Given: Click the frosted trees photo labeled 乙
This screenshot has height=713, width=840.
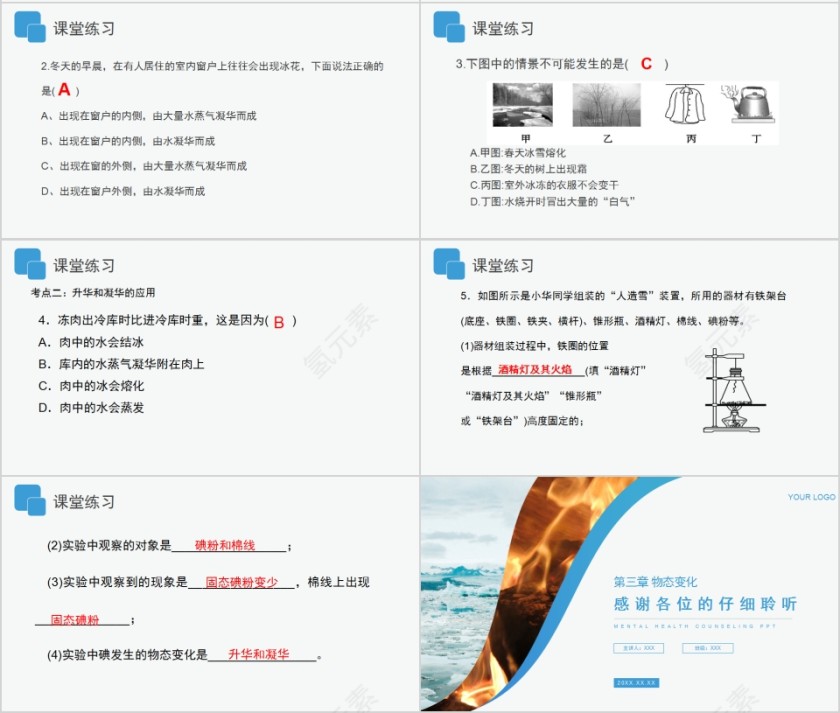Looking at the screenshot, I should pos(606,103).
